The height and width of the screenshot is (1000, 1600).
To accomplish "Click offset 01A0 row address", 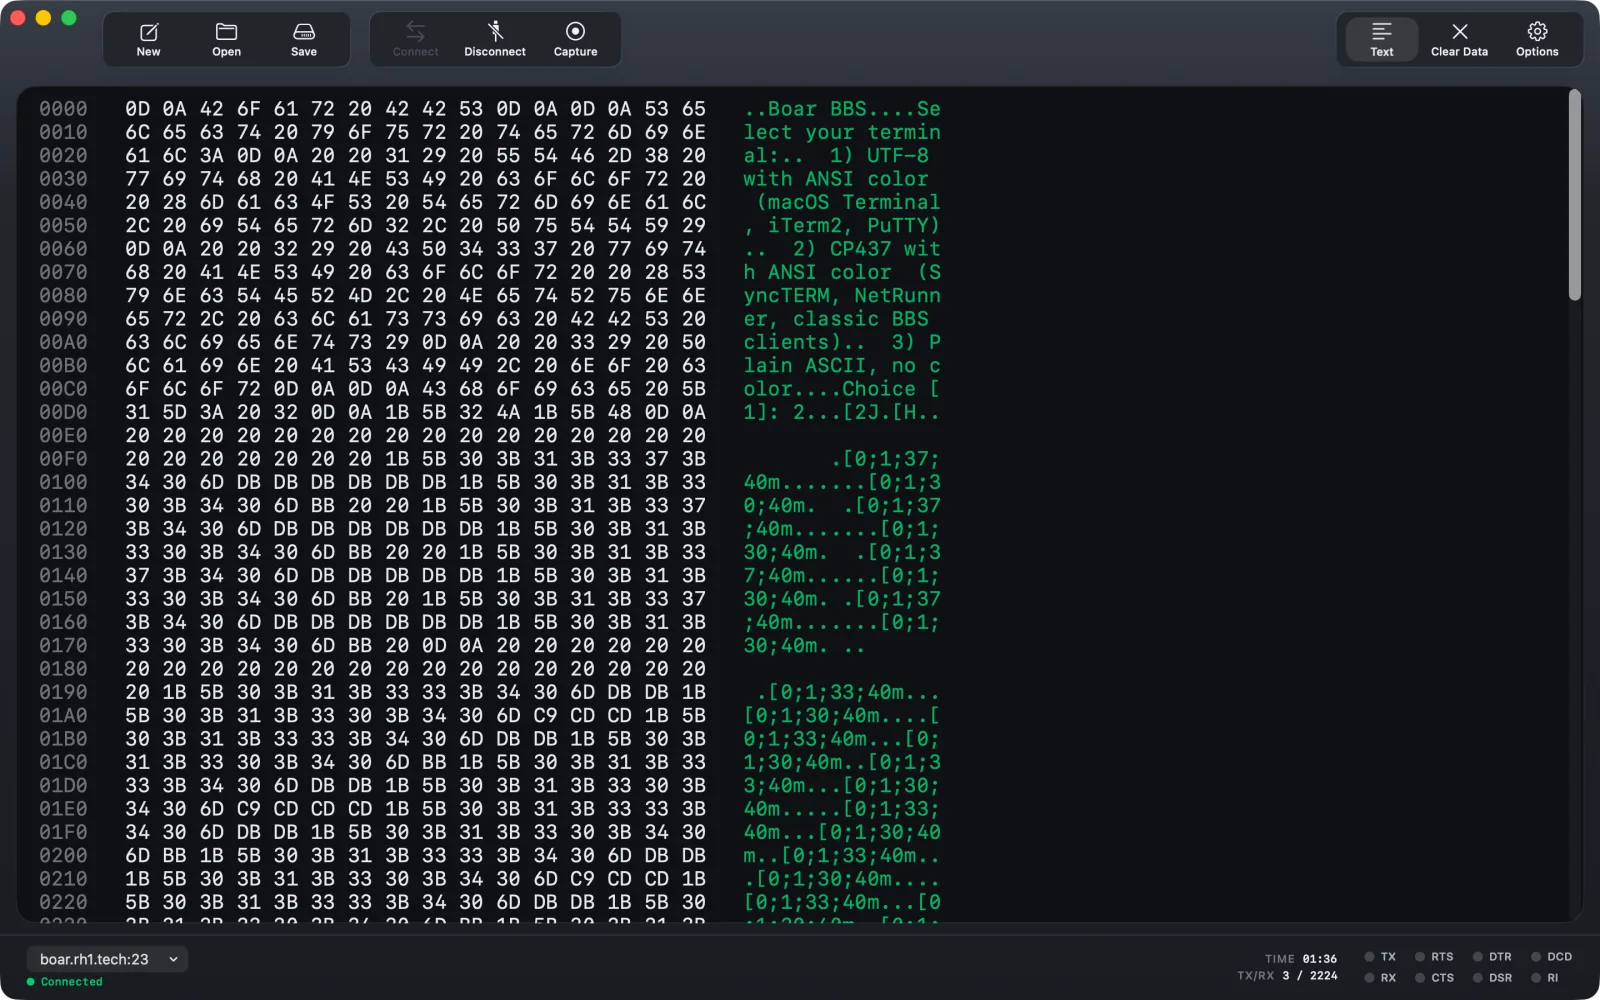I will pos(63,715).
